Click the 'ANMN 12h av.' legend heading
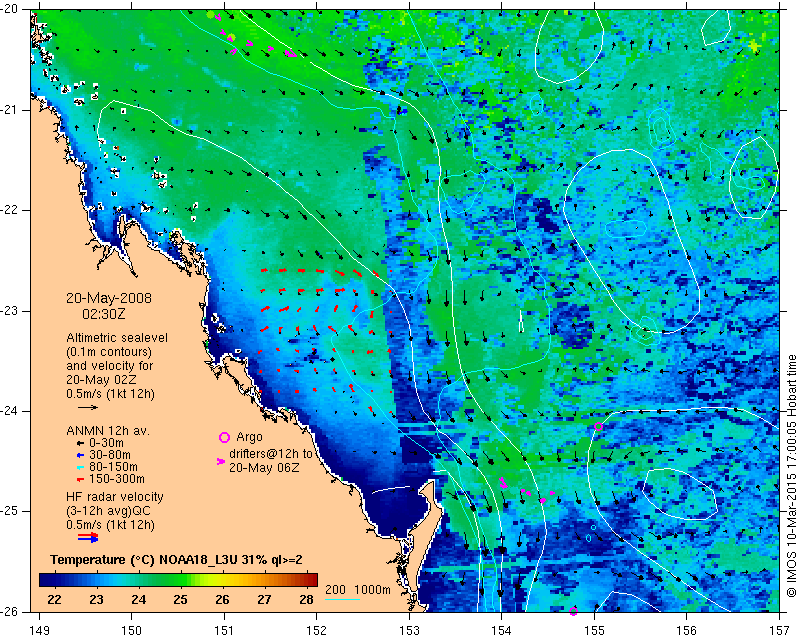Viewport: 800px width, 640px height. [x=108, y=431]
